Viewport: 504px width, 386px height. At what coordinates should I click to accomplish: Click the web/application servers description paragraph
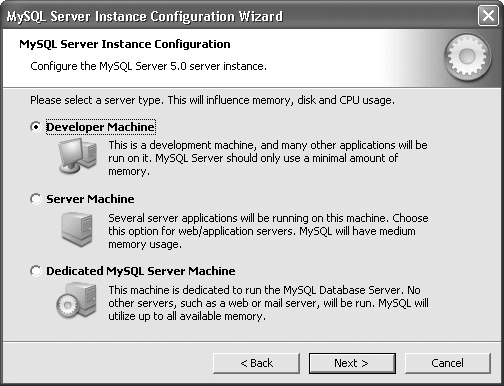click(268, 231)
